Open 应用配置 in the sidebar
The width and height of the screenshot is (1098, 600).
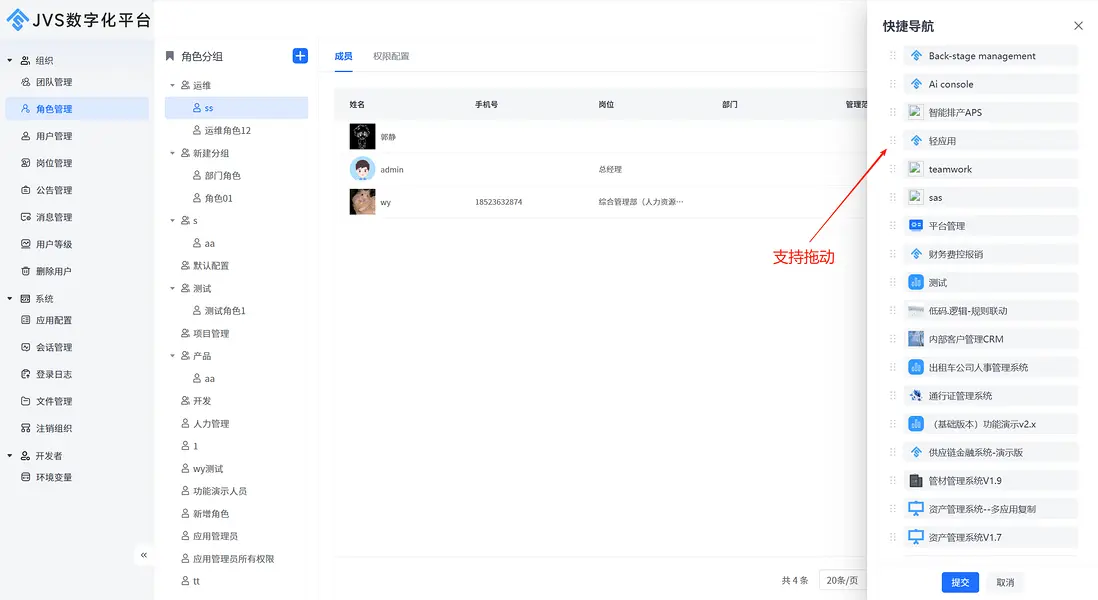[77, 320]
